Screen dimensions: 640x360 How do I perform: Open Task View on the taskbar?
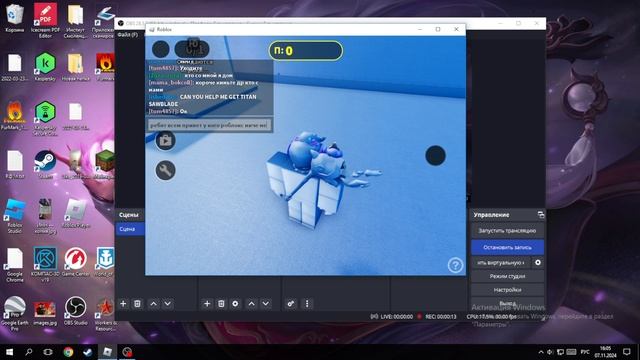click(48, 352)
